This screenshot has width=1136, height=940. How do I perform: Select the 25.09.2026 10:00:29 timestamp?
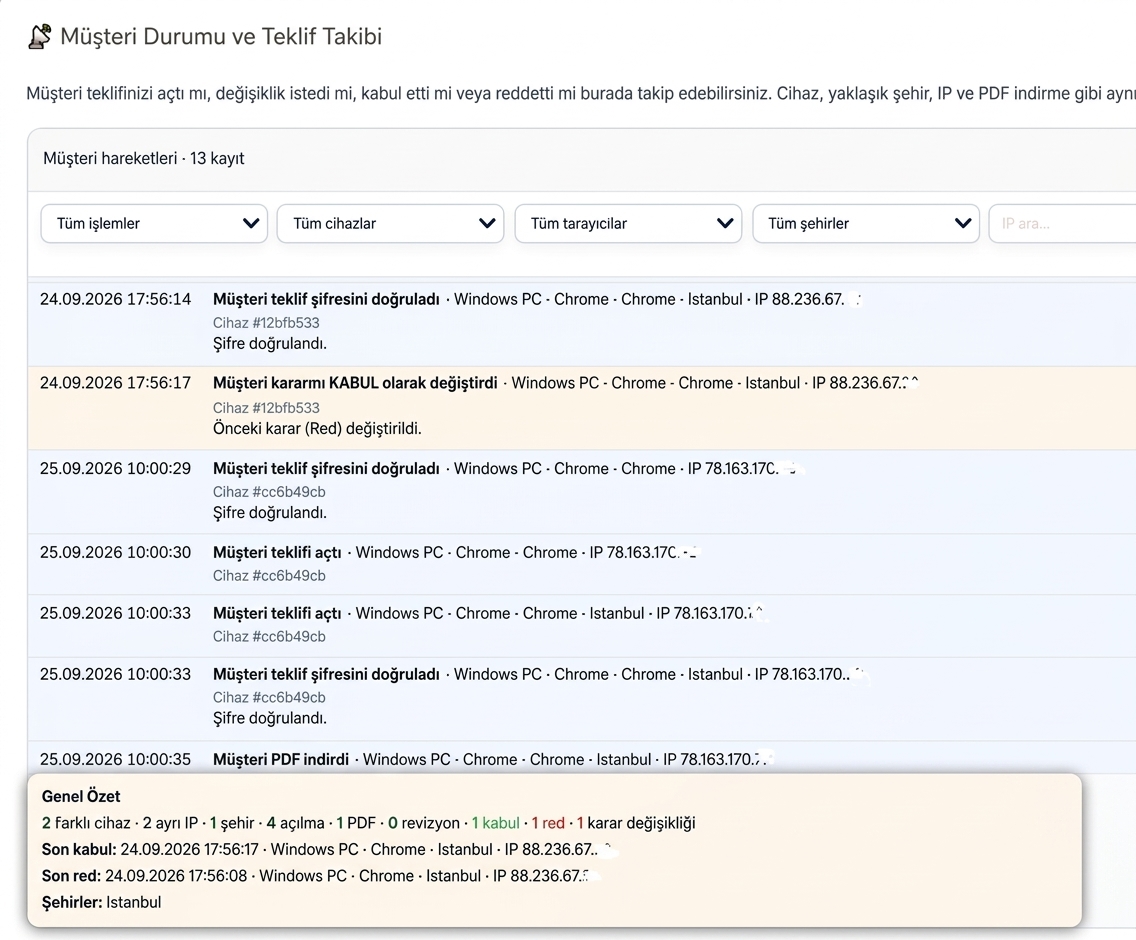115,468
